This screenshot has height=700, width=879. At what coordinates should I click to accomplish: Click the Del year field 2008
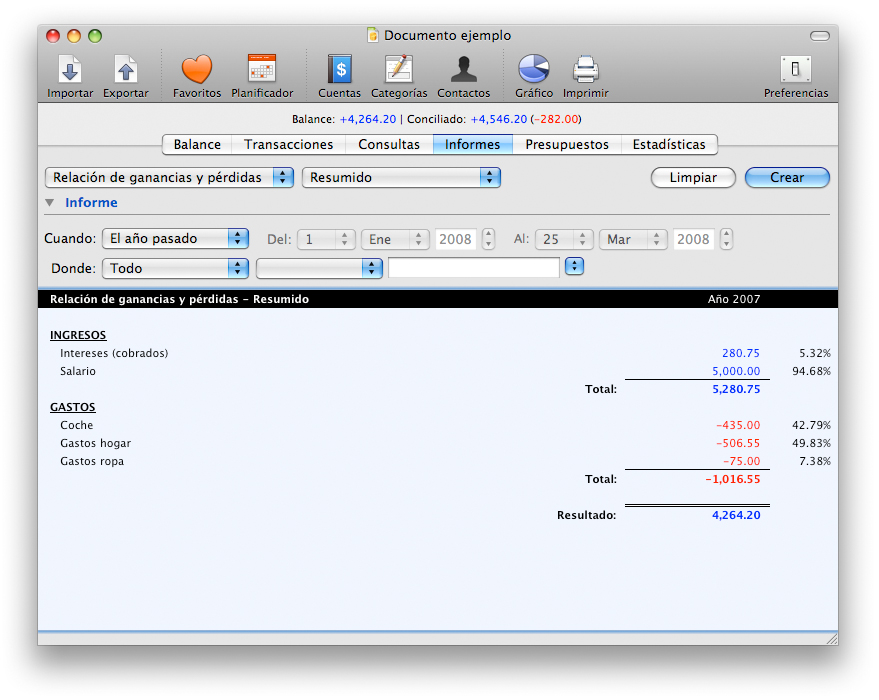point(455,239)
